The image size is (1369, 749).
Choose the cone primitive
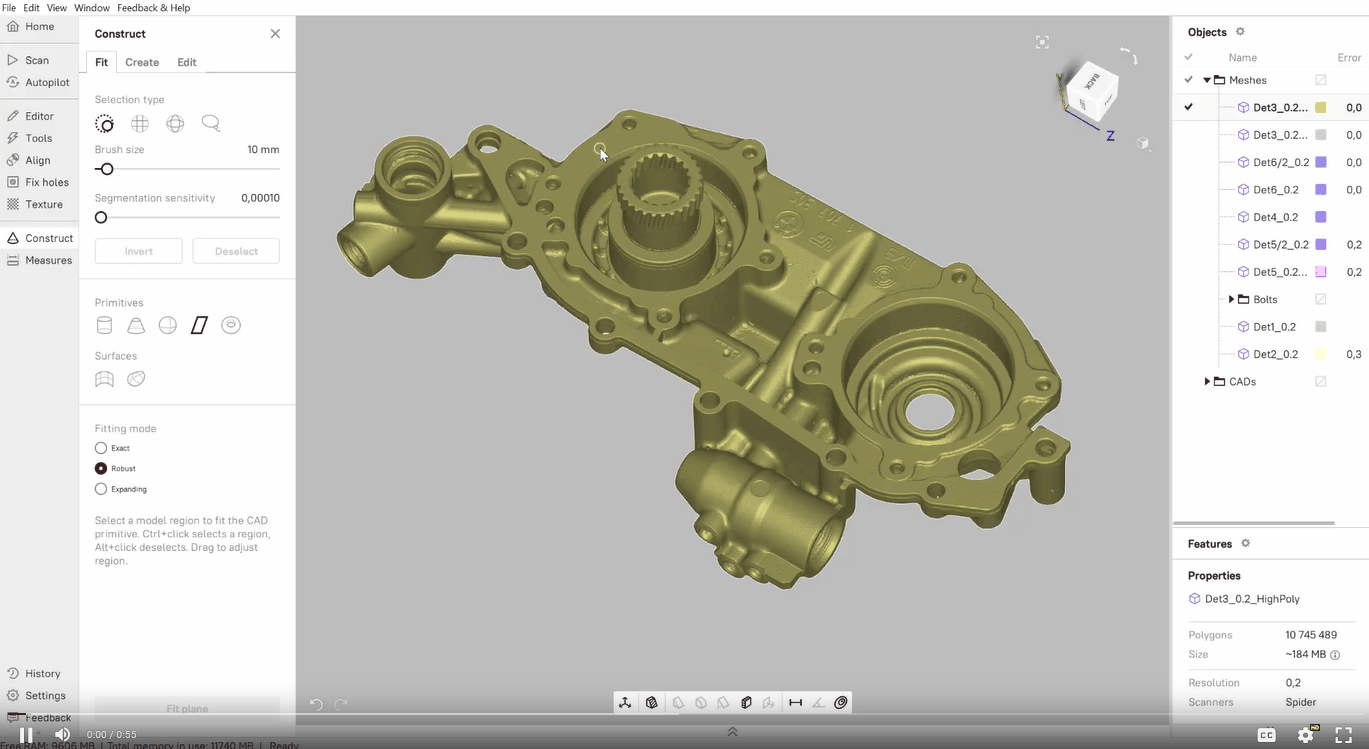click(136, 325)
